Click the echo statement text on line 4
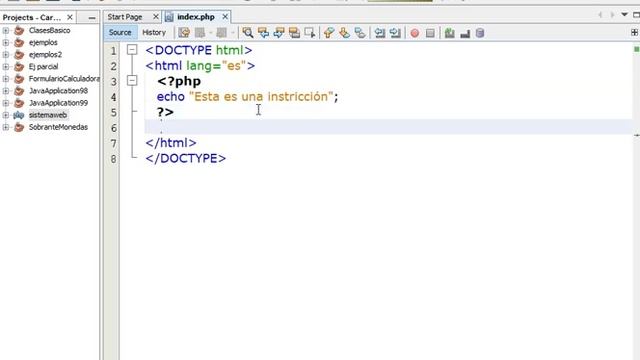Image resolution: width=640 pixels, height=360 pixels. tap(247, 97)
